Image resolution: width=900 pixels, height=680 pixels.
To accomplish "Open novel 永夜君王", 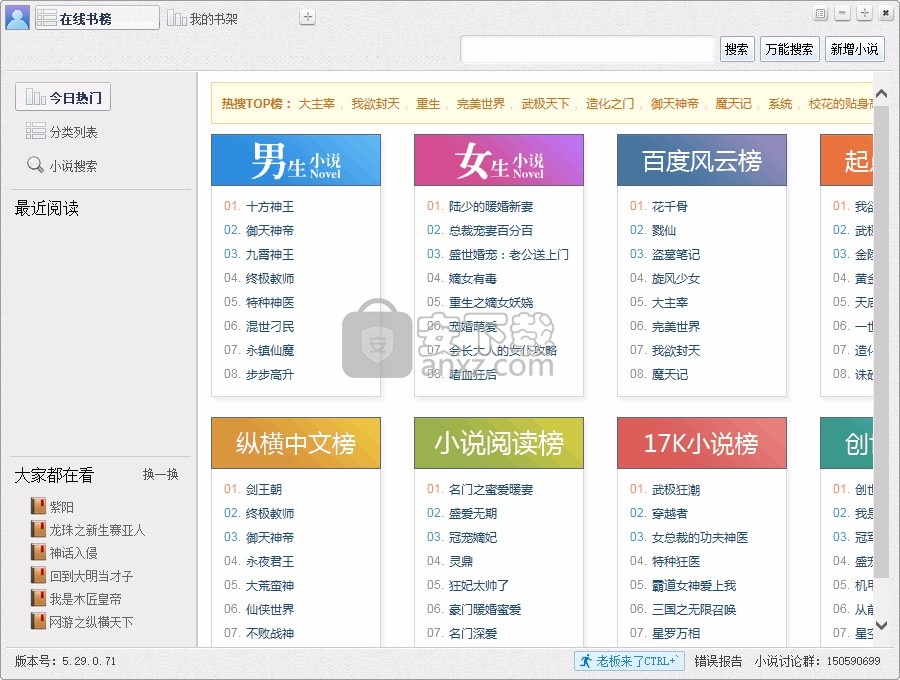I will (x=270, y=562).
